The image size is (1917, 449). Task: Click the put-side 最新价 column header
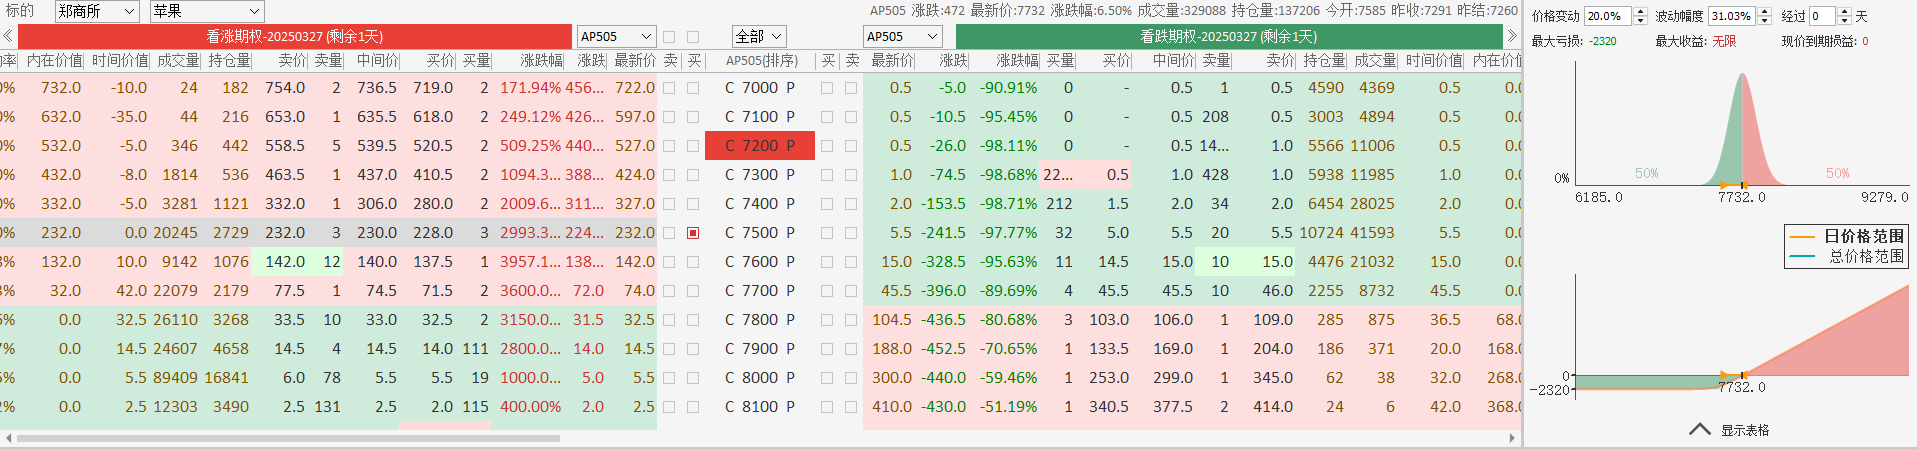[x=891, y=60]
